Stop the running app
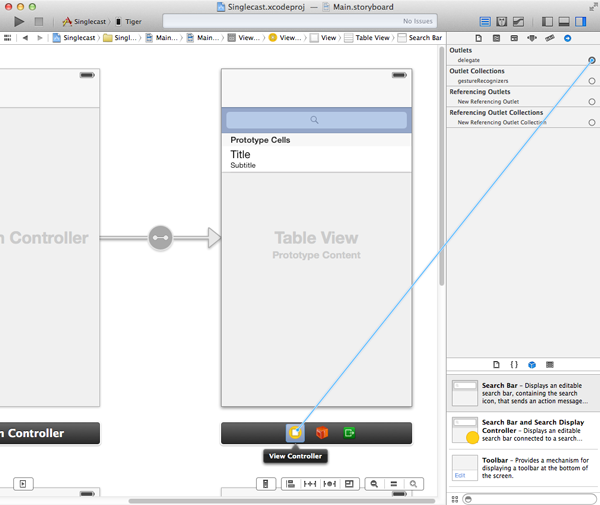600x505 pixels. 39,22
